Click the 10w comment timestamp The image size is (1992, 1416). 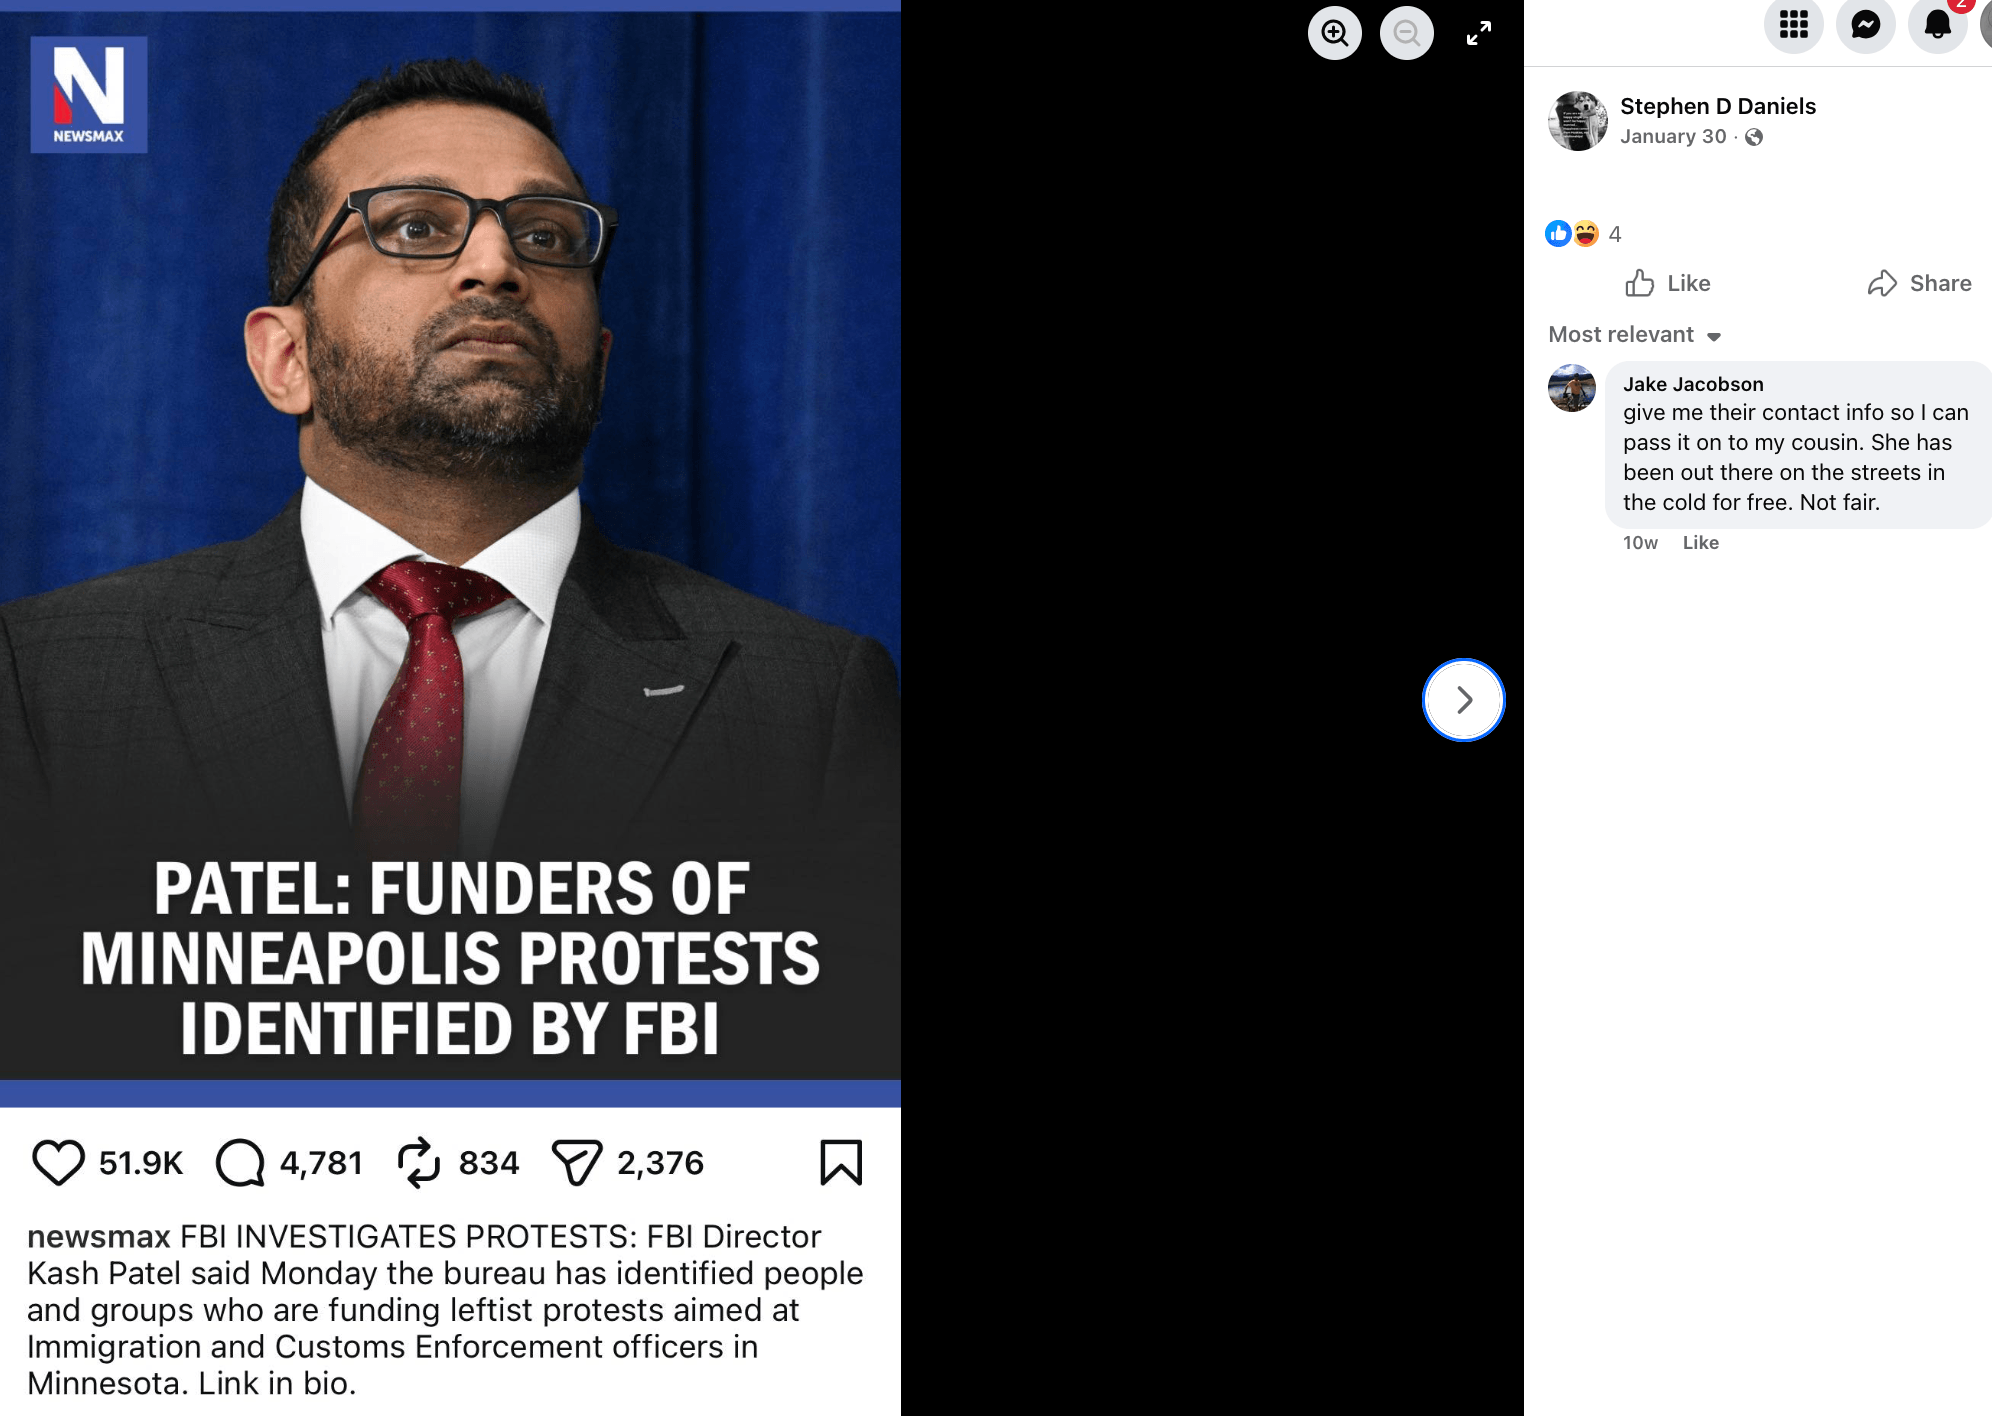1640,543
